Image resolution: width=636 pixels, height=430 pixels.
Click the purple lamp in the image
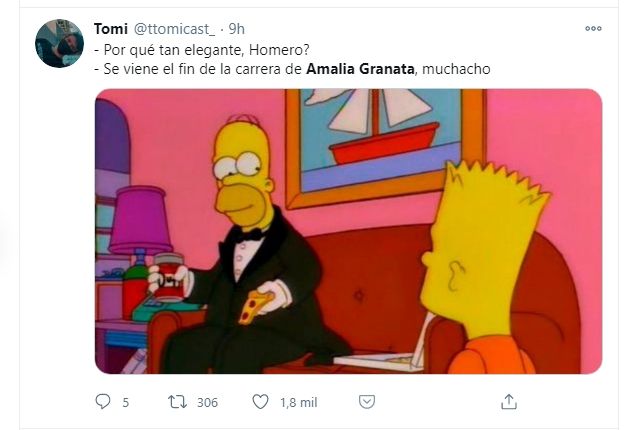tap(140, 225)
